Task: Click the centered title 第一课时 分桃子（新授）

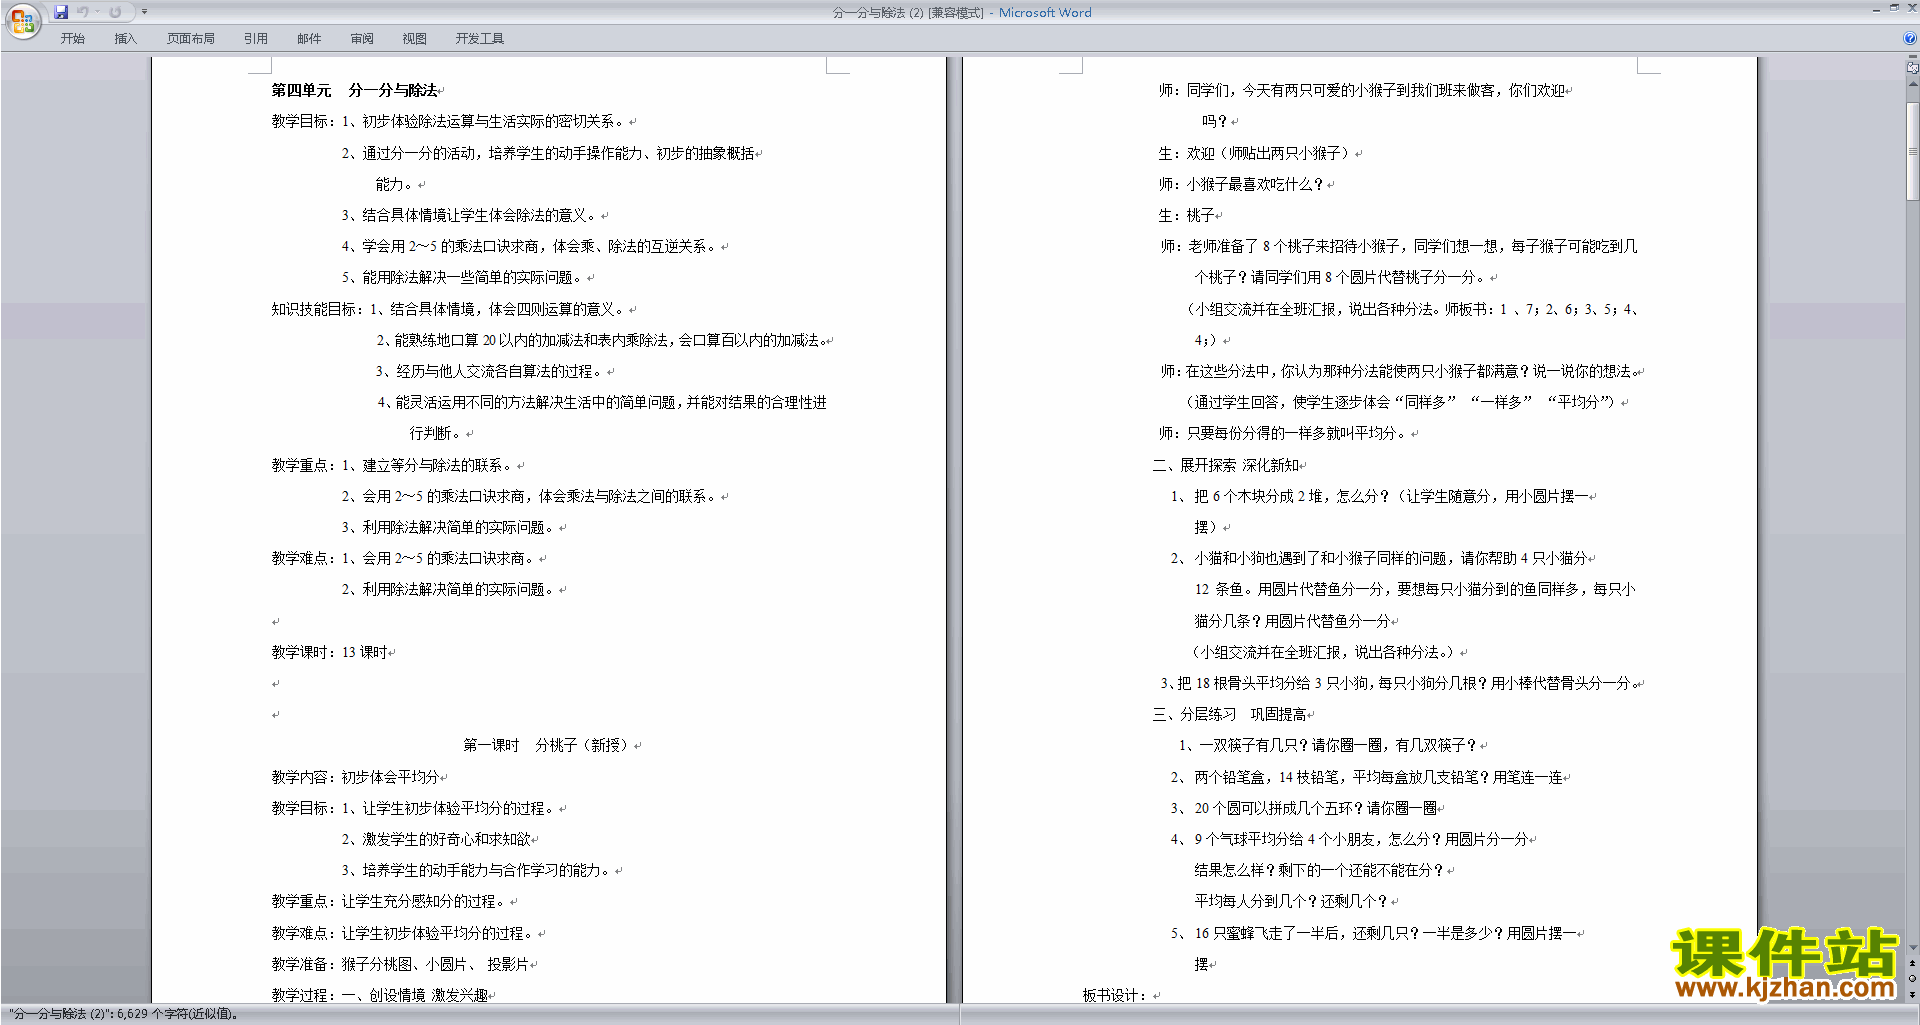Action: point(546,745)
